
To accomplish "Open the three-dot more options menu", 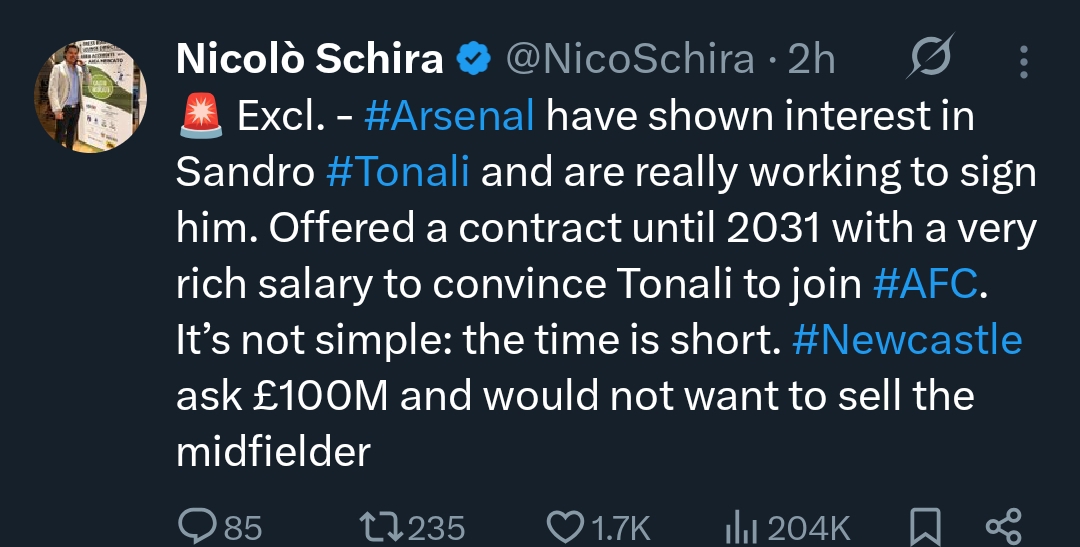I will click(x=1023, y=61).
